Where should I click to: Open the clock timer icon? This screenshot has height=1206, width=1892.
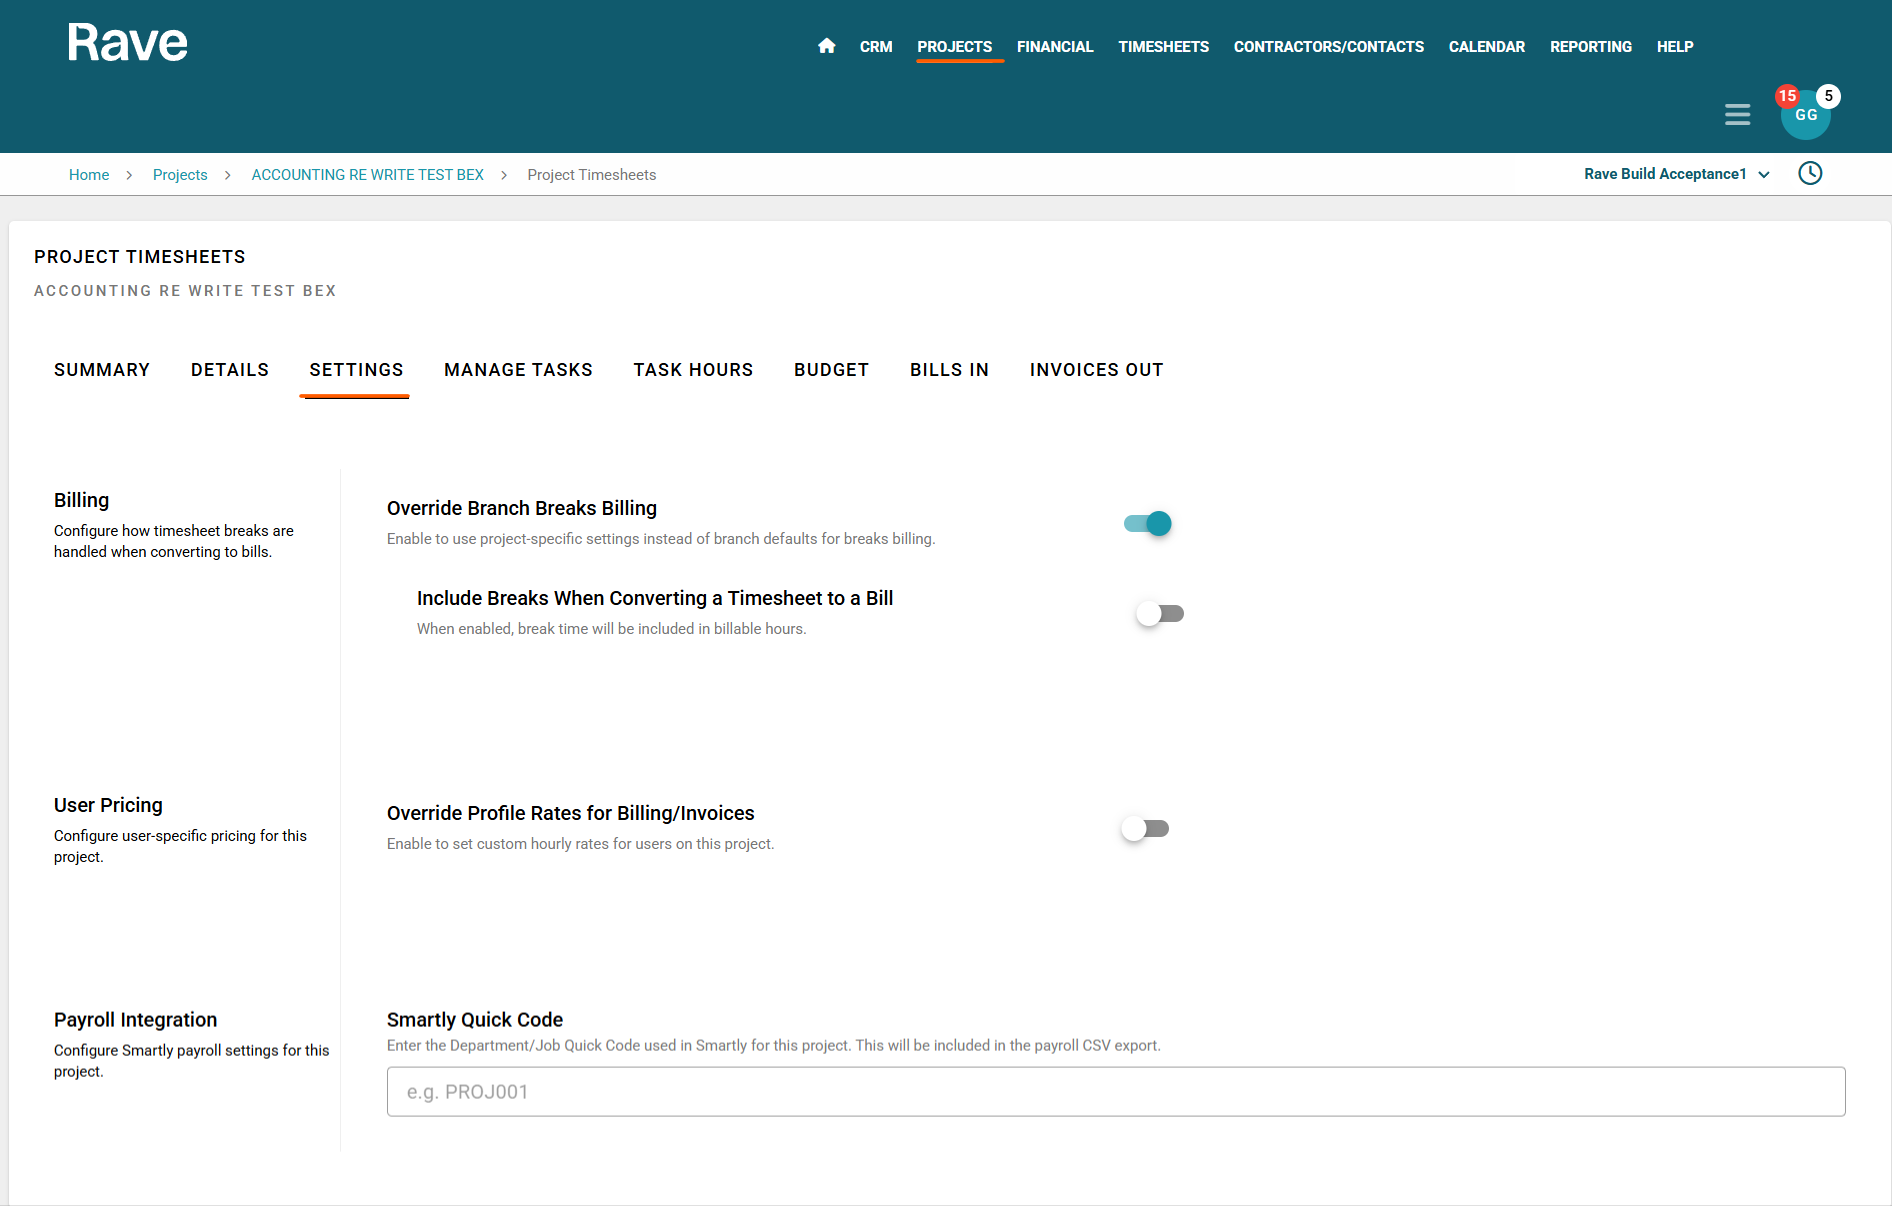click(x=1810, y=174)
